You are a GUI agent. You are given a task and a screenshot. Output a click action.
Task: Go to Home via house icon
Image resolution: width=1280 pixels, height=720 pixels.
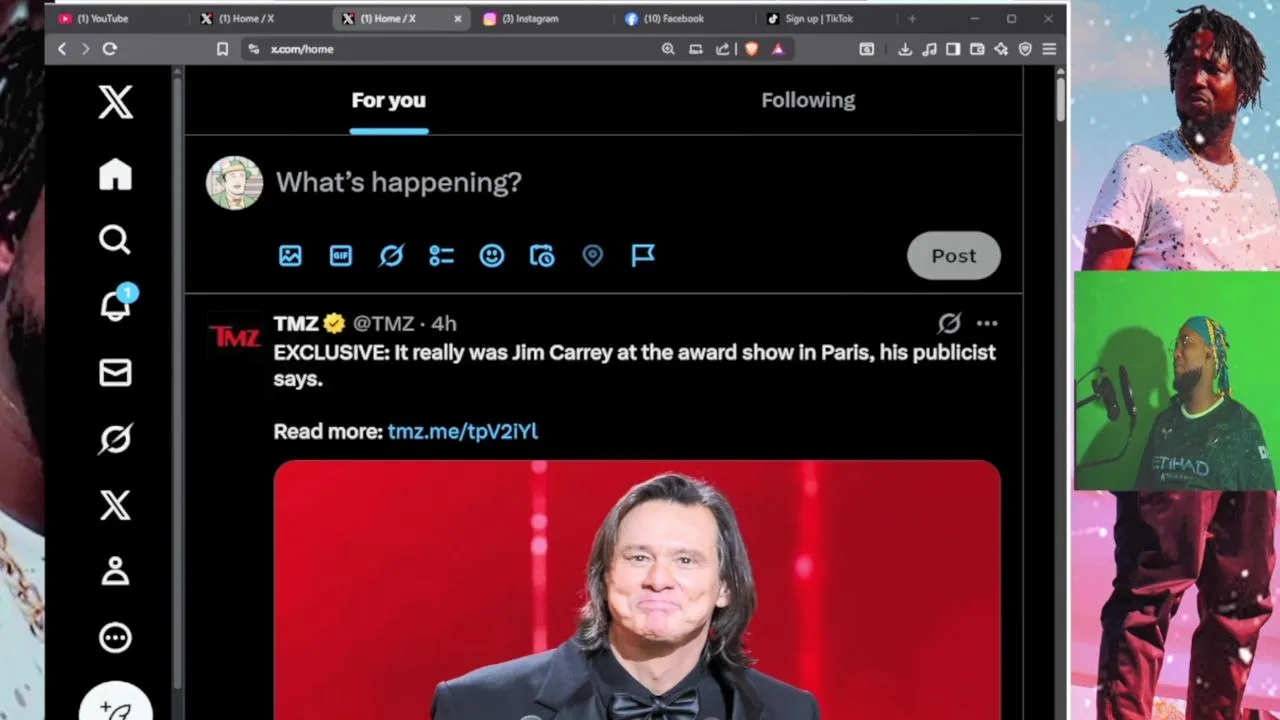115,174
